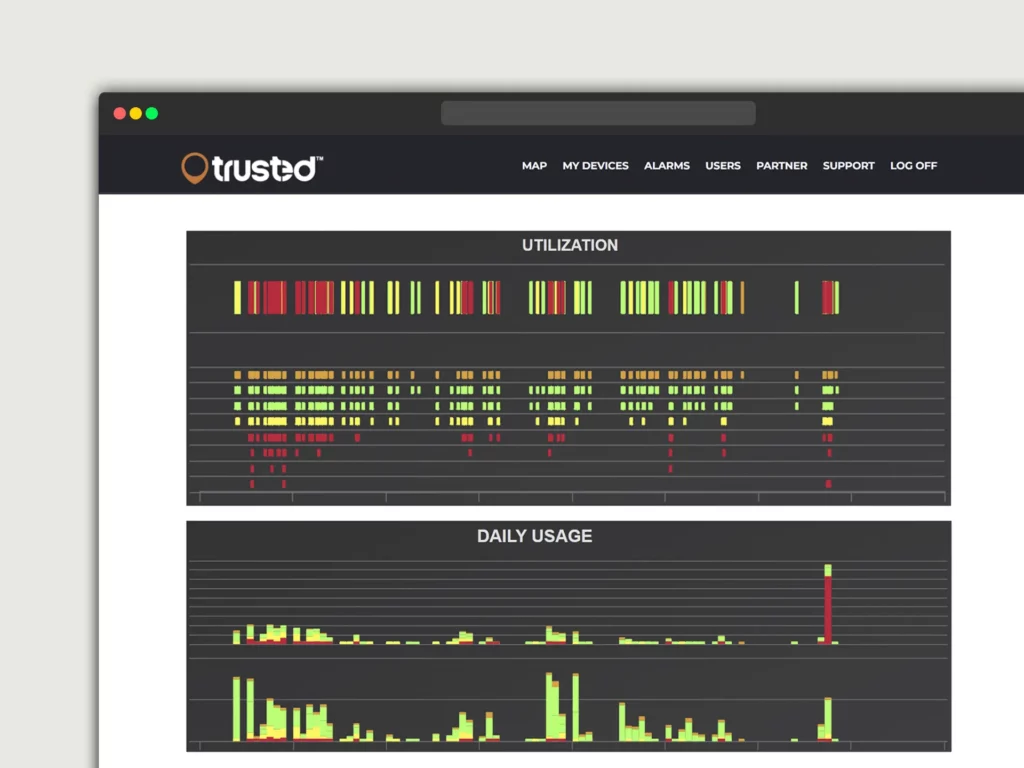This screenshot has width=1024, height=768.
Task: Minimize window with the yellow button
Action: 136,114
